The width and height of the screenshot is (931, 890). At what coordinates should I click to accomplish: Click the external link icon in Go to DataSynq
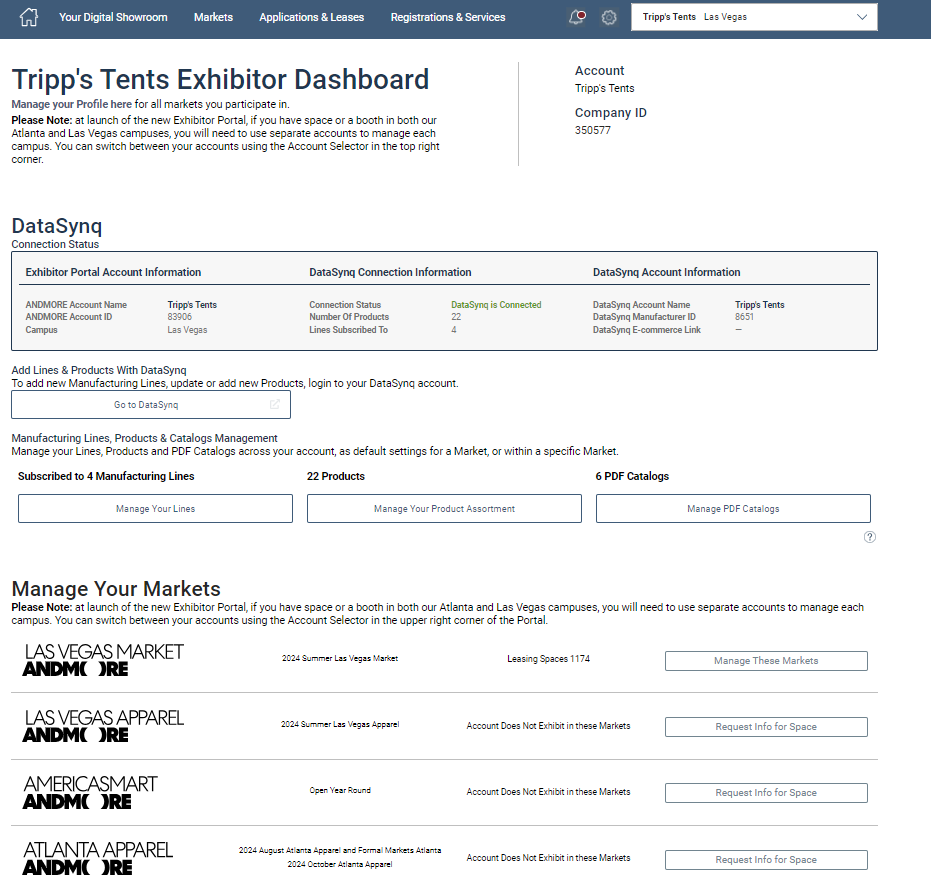click(x=274, y=404)
